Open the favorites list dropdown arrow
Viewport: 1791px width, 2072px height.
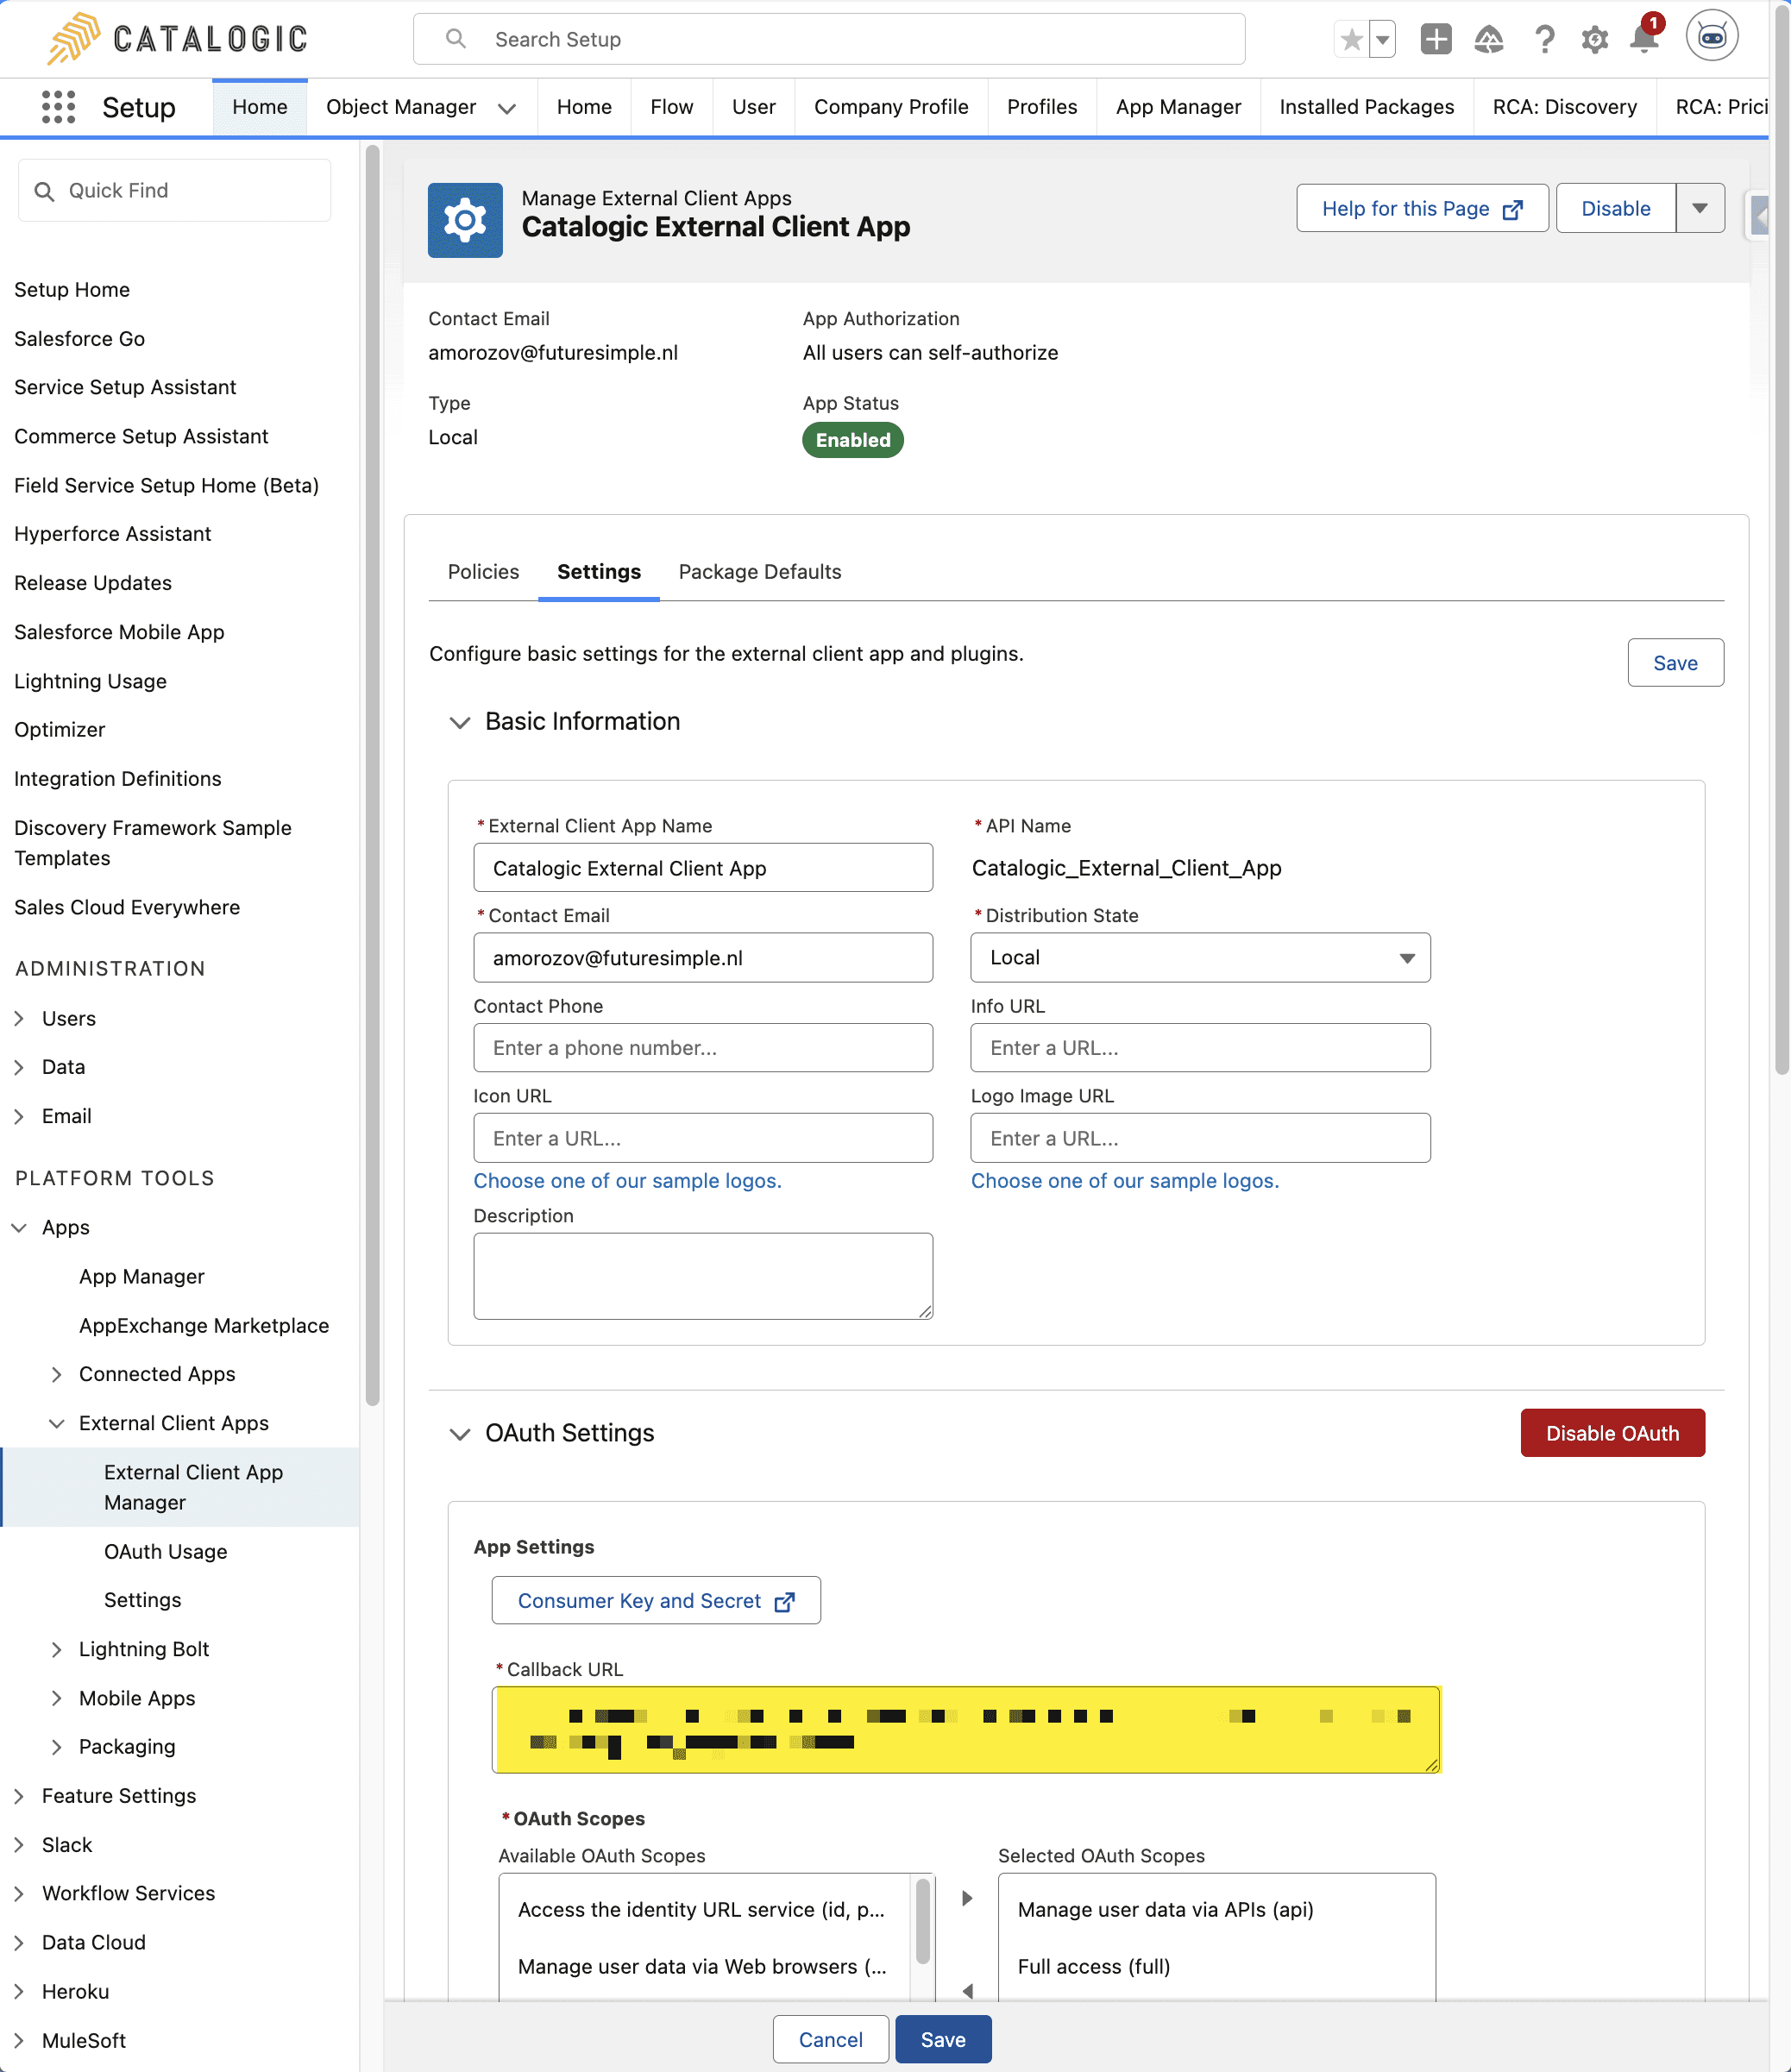1382,40
